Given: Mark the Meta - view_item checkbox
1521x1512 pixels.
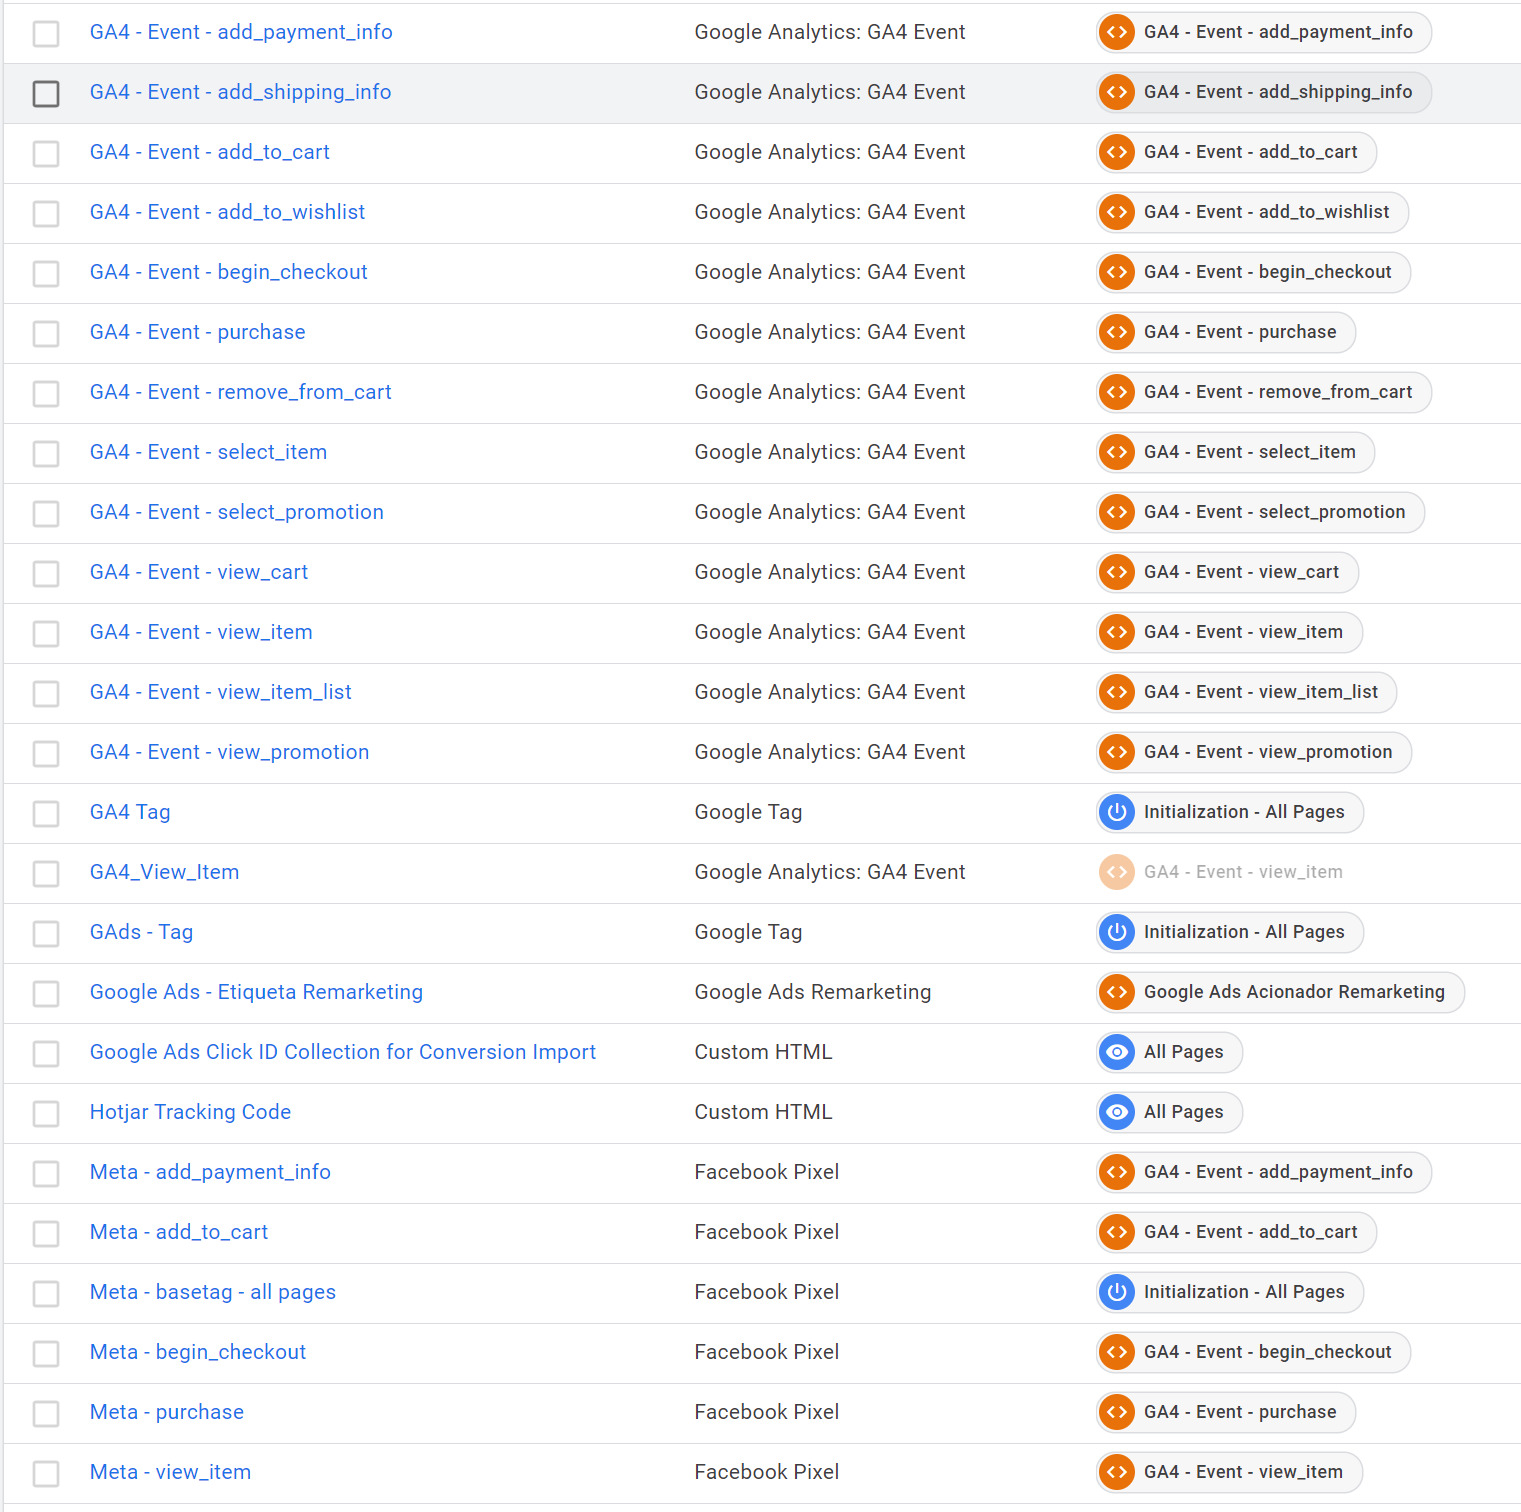Looking at the screenshot, I should point(46,1473).
